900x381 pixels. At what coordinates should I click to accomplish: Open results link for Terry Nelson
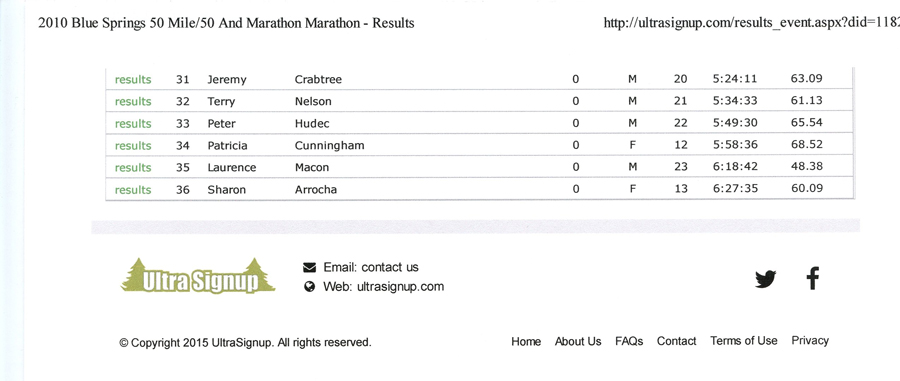pyautogui.click(x=133, y=102)
